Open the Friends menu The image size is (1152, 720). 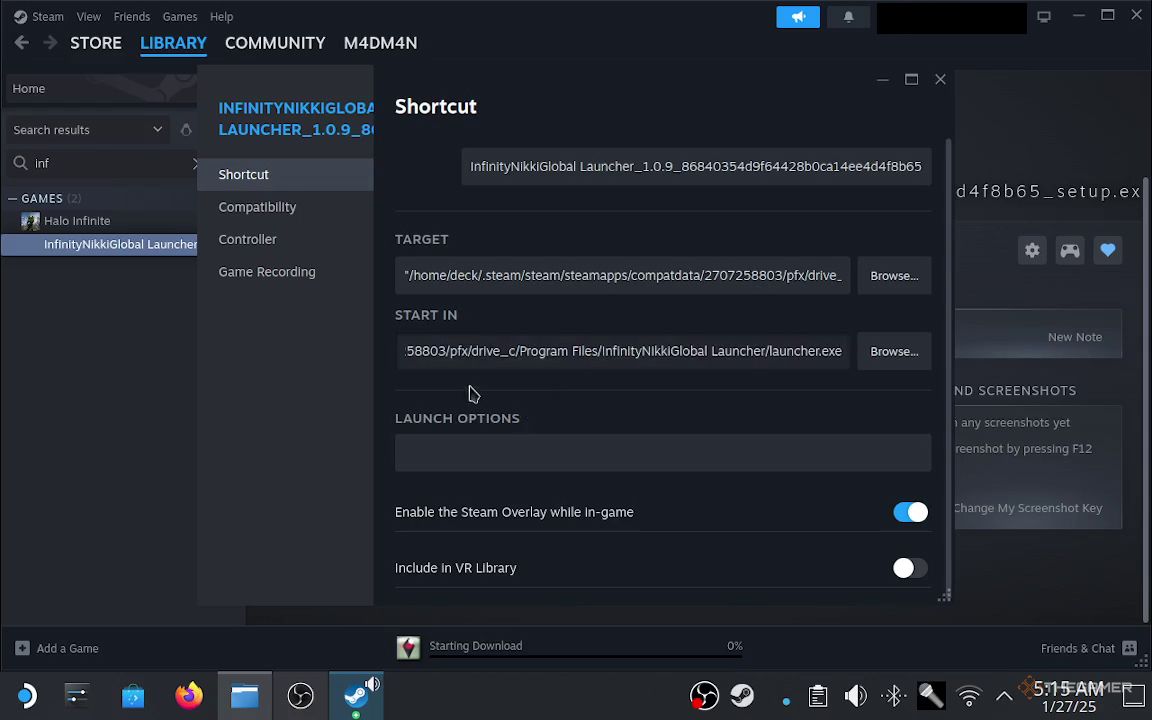point(132,16)
